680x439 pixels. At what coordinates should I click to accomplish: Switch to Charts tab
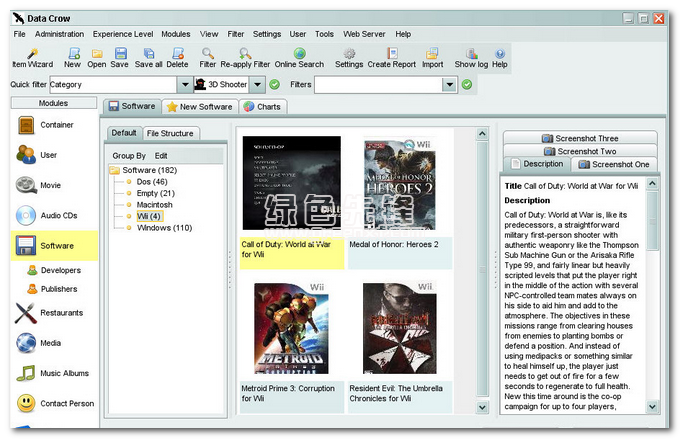click(x=262, y=107)
